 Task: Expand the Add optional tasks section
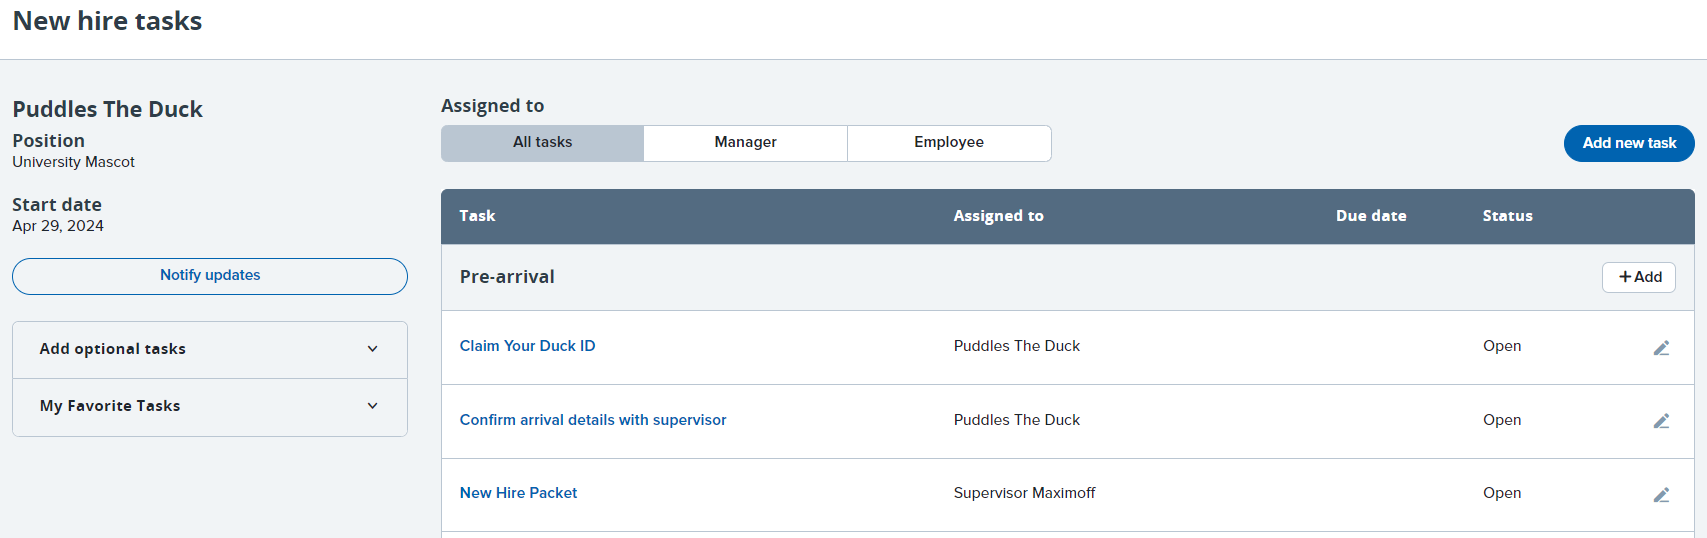point(210,349)
